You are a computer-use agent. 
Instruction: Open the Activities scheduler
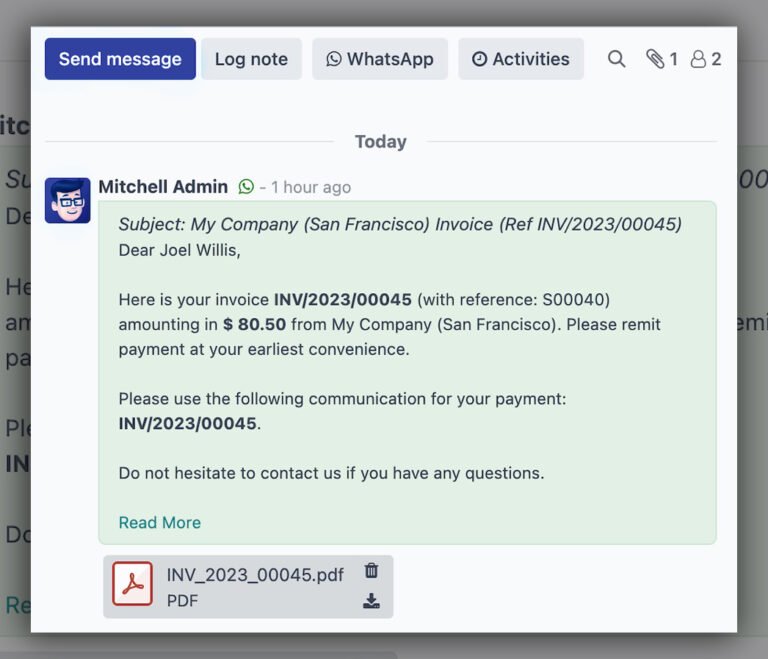tap(521, 59)
